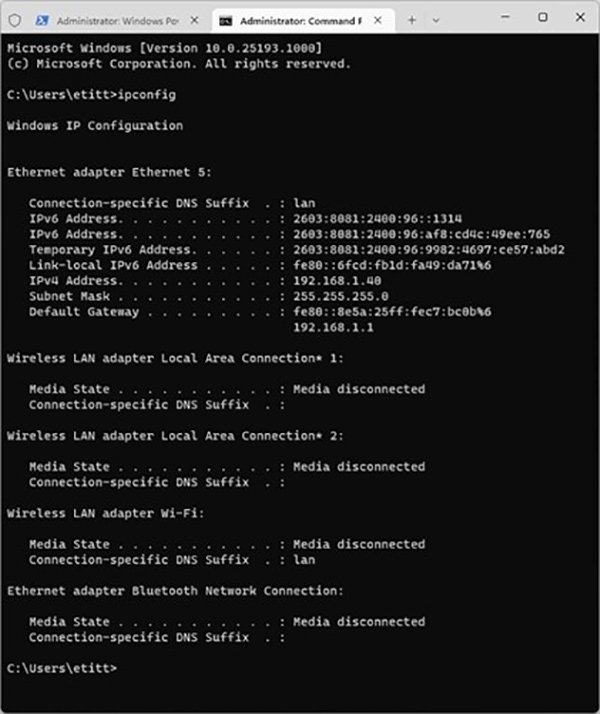Close the Windows PowerShell tab
Screen dimensions: 600x714
point(196,20)
